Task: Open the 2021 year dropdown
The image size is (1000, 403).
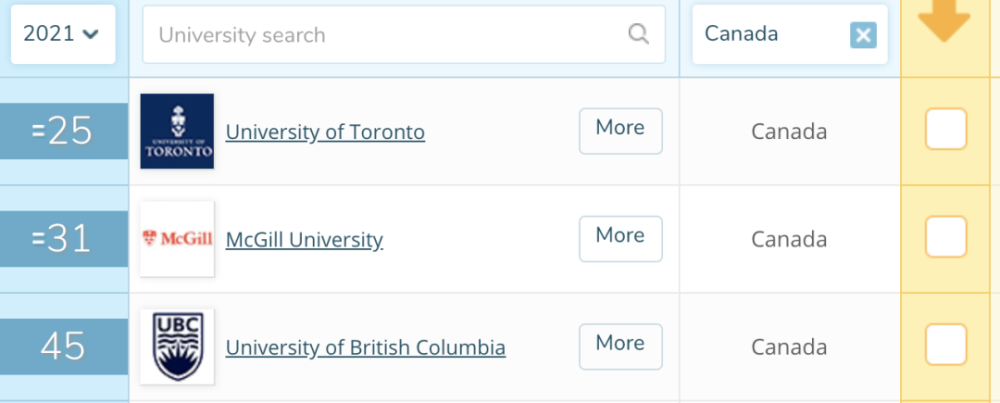Action: tap(62, 34)
